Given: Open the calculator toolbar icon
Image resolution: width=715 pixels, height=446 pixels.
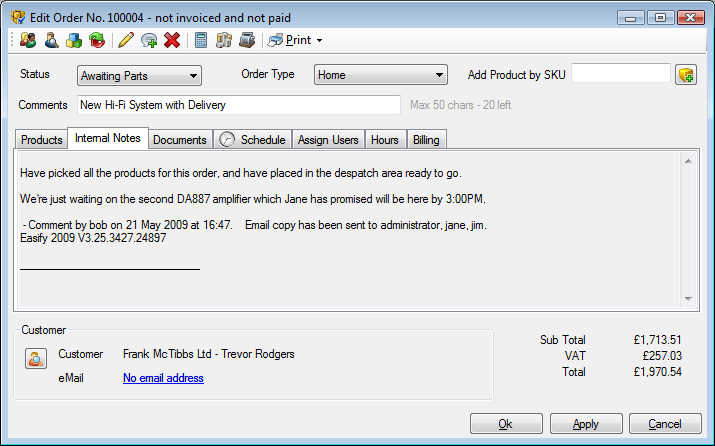Looking at the screenshot, I should (x=201, y=40).
